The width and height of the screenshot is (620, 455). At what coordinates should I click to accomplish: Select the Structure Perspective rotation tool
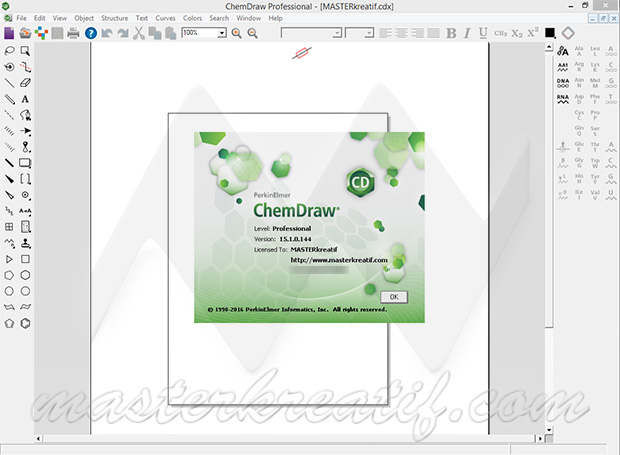click(x=9, y=67)
